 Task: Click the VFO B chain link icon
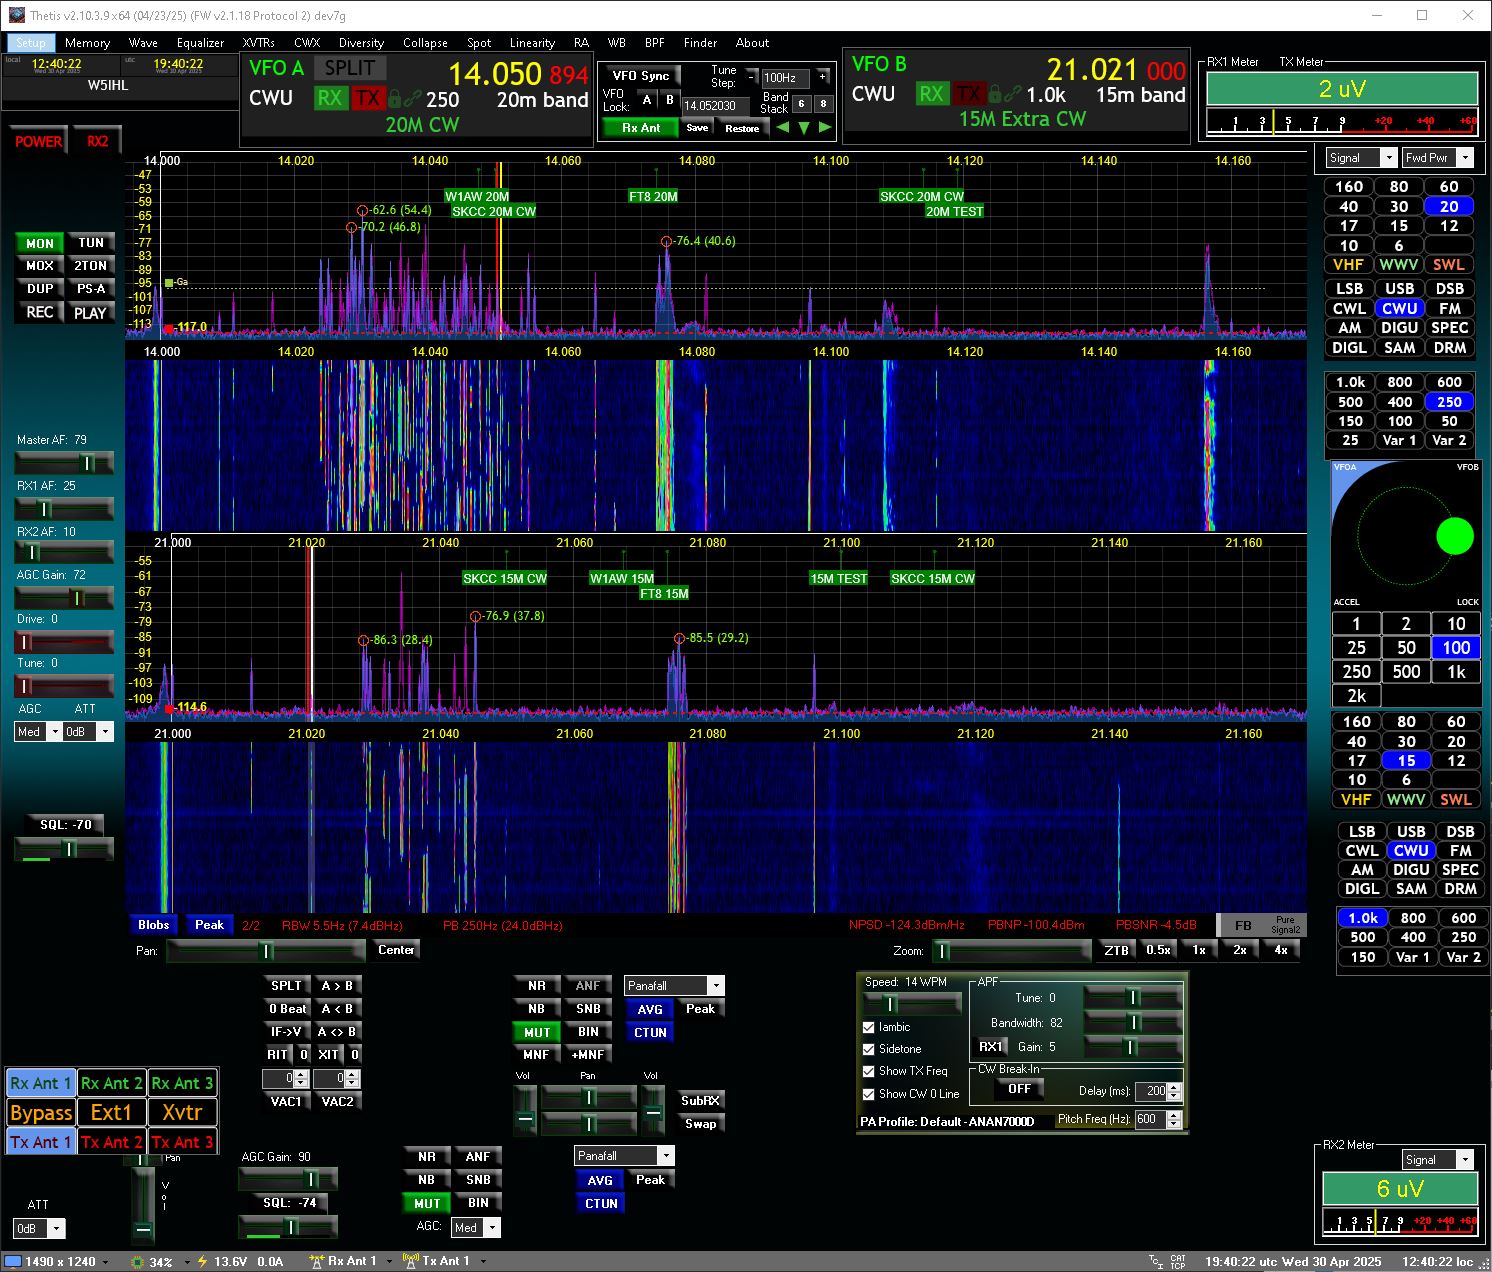1014,94
